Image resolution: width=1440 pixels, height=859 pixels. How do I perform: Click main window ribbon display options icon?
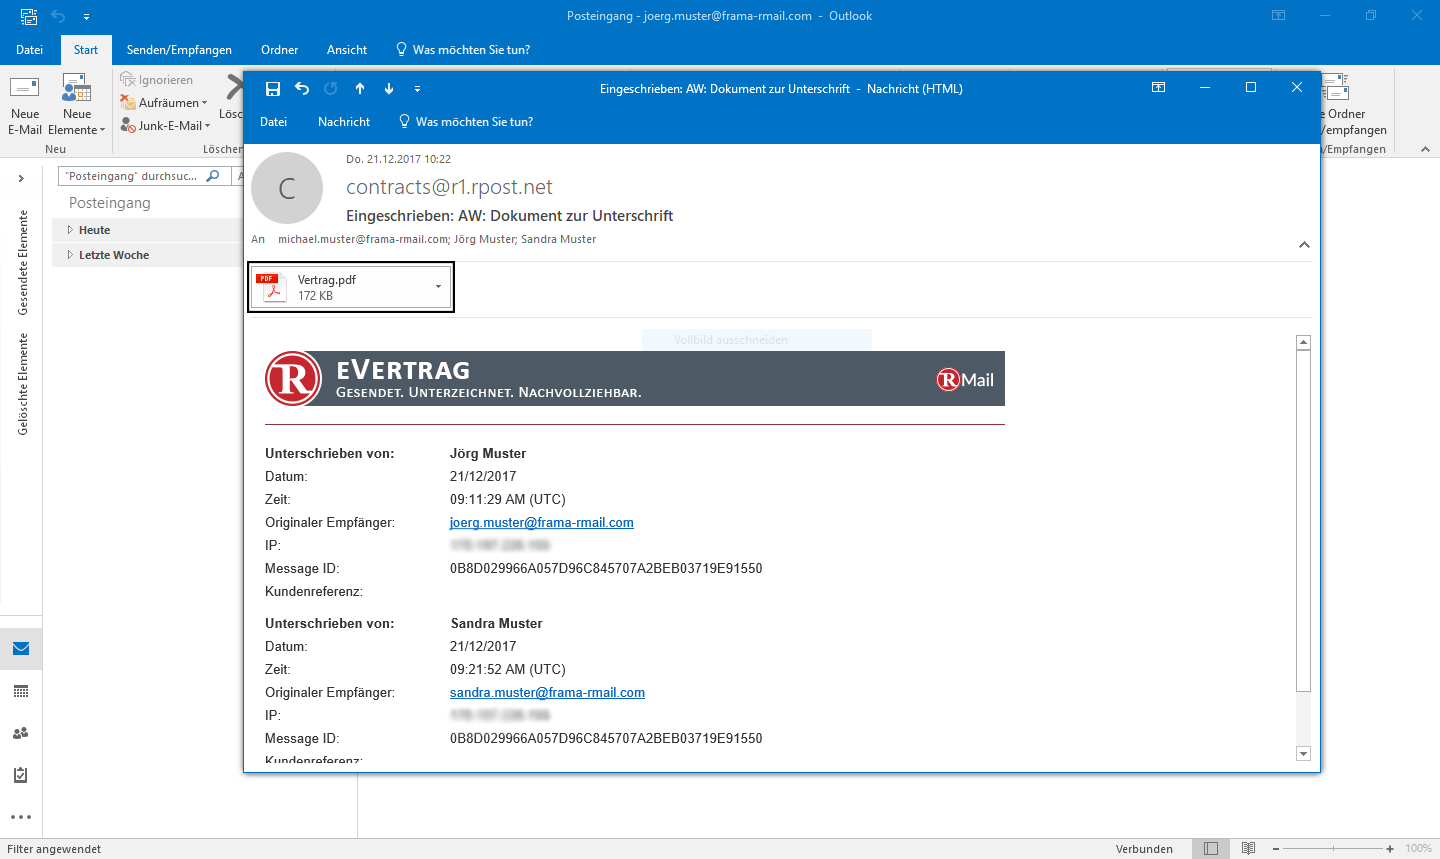pyautogui.click(x=1278, y=16)
